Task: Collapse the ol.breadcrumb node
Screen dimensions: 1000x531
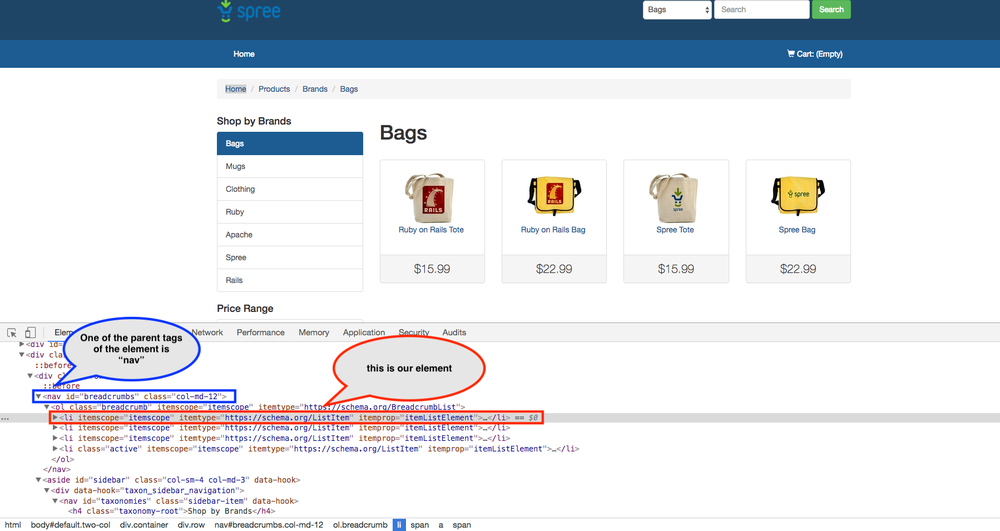Action: coord(47,407)
